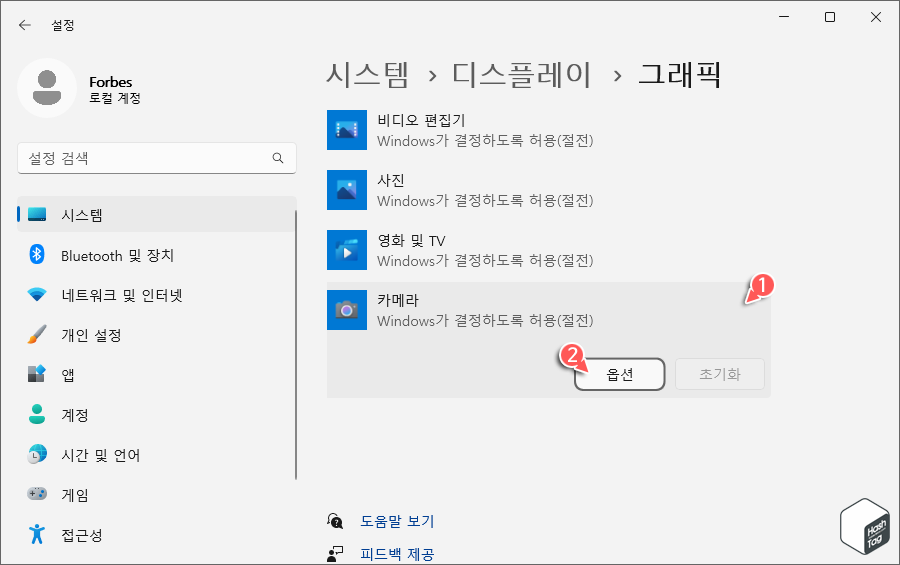Image resolution: width=900 pixels, height=565 pixels.
Task: Click the disabled 초기화 button
Action: click(x=720, y=374)
